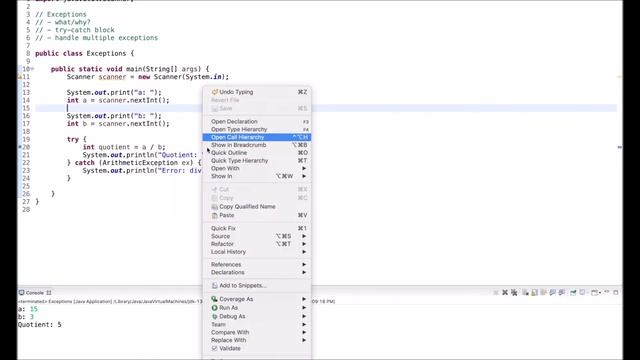
Task: Click the Coverage As icon
Action: (x=214, y=299)
